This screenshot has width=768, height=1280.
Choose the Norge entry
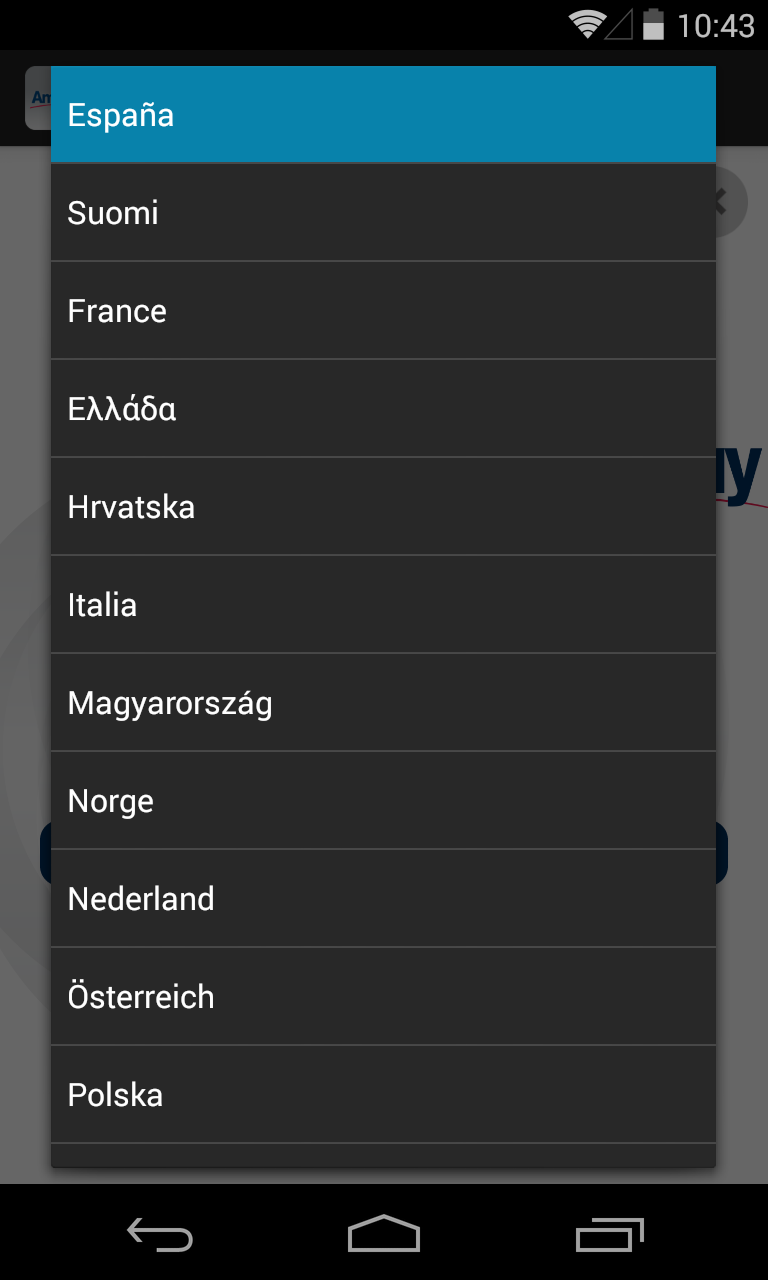coord(383,800)
